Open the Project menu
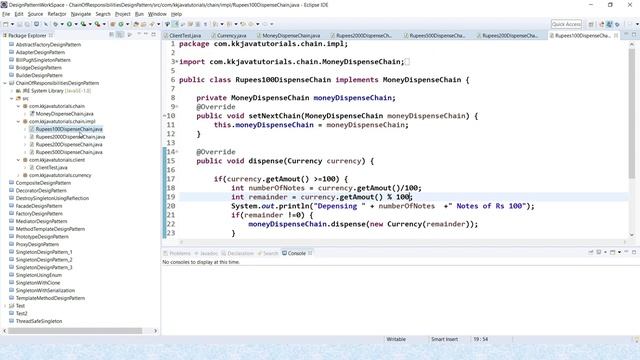 (x=122, y=14)
